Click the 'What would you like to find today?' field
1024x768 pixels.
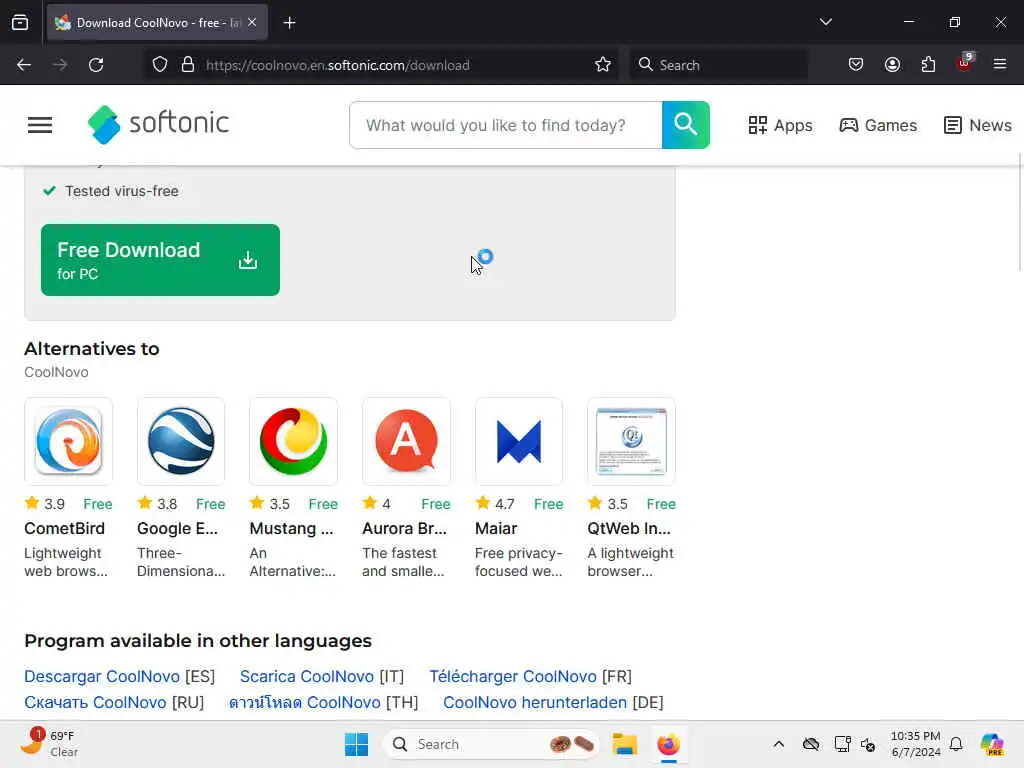(506, 125)
